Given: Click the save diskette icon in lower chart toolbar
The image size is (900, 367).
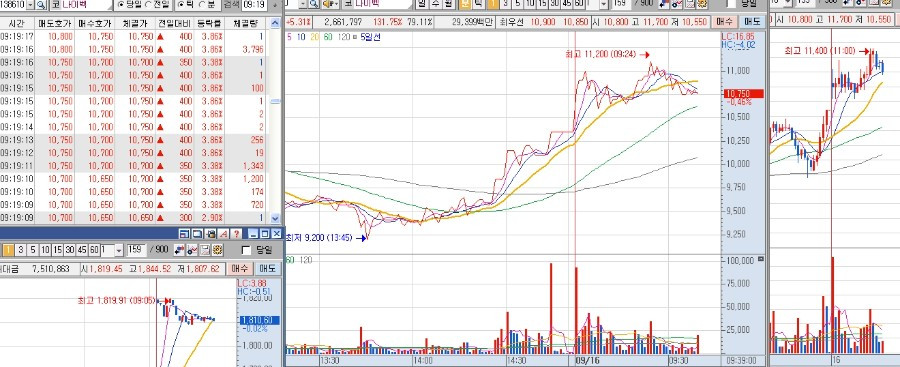Looking at the screenshot, I should pos(204,250).
